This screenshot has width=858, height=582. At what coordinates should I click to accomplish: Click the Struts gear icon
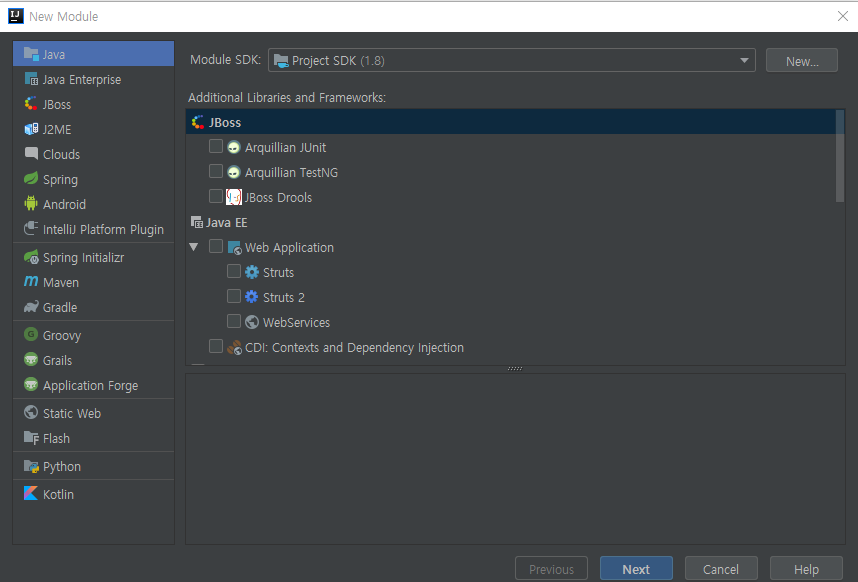point(252,272)
